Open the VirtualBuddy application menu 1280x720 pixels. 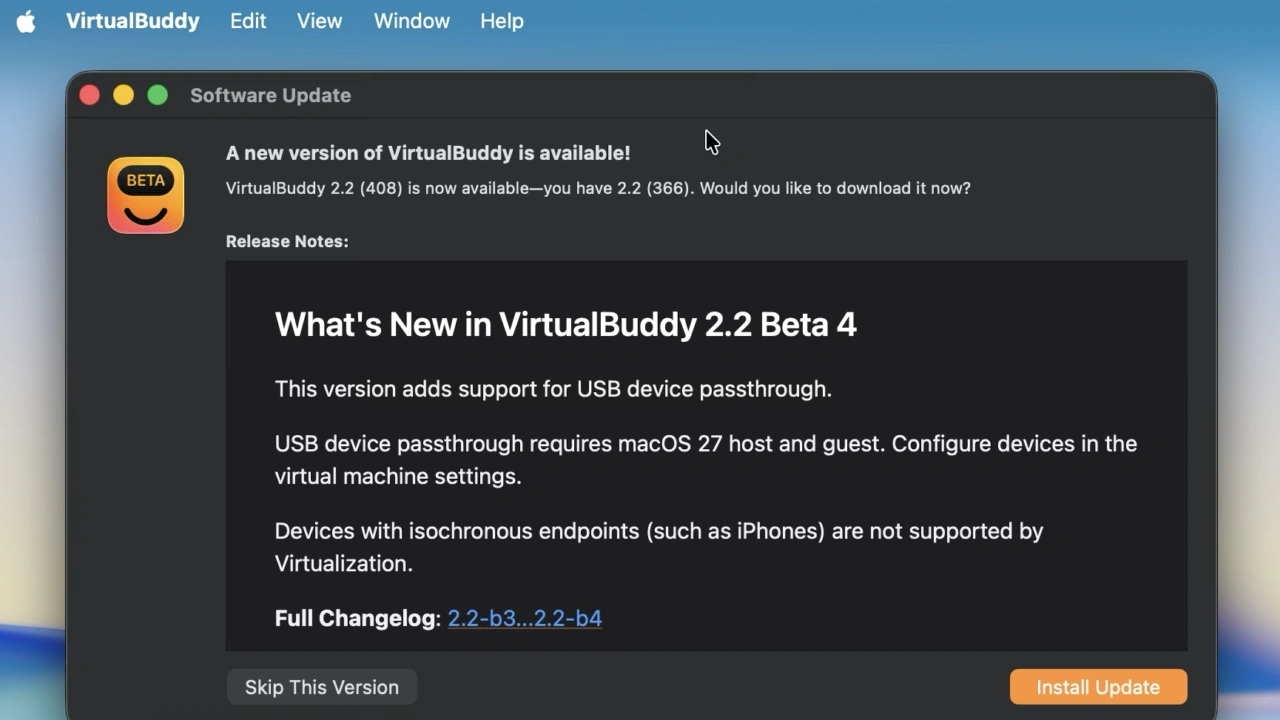[133, 21]
